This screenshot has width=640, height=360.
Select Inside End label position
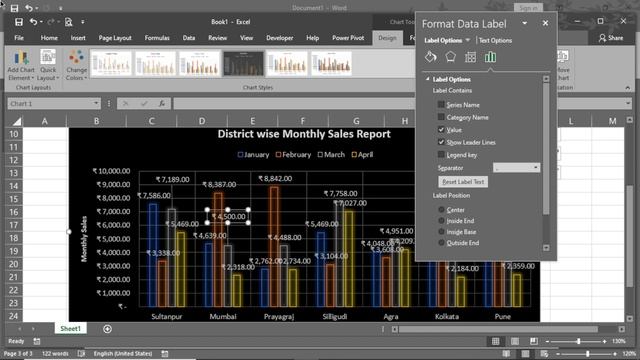click(x=441, y=220)
